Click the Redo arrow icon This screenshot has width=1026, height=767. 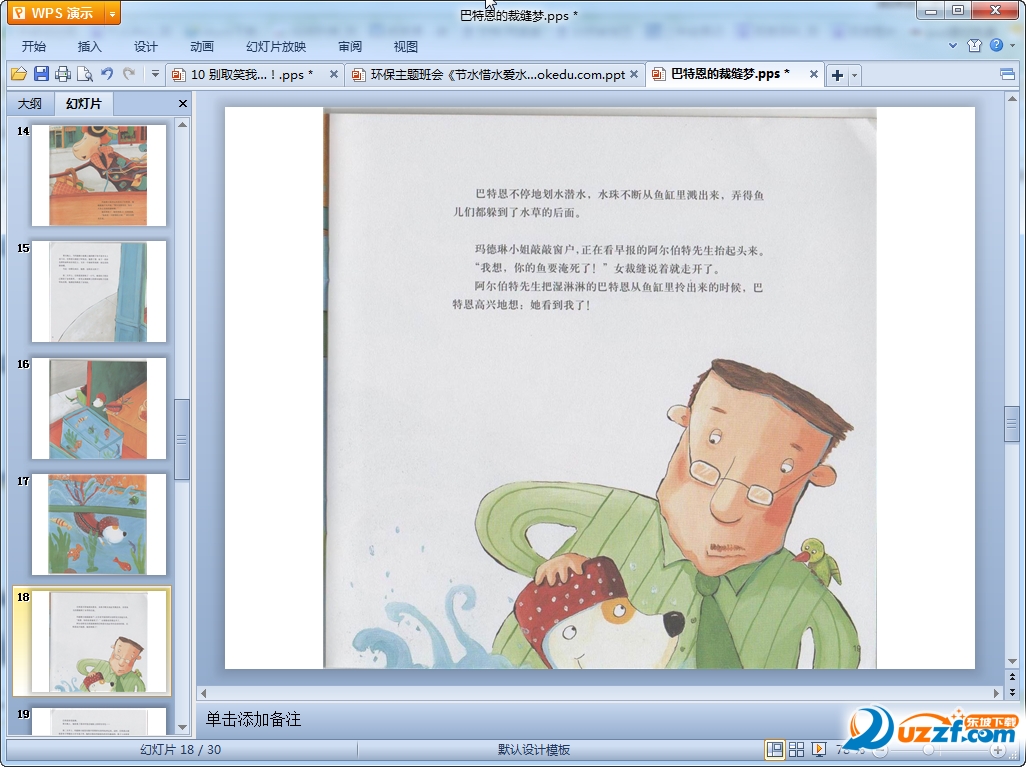click(129, 74)
